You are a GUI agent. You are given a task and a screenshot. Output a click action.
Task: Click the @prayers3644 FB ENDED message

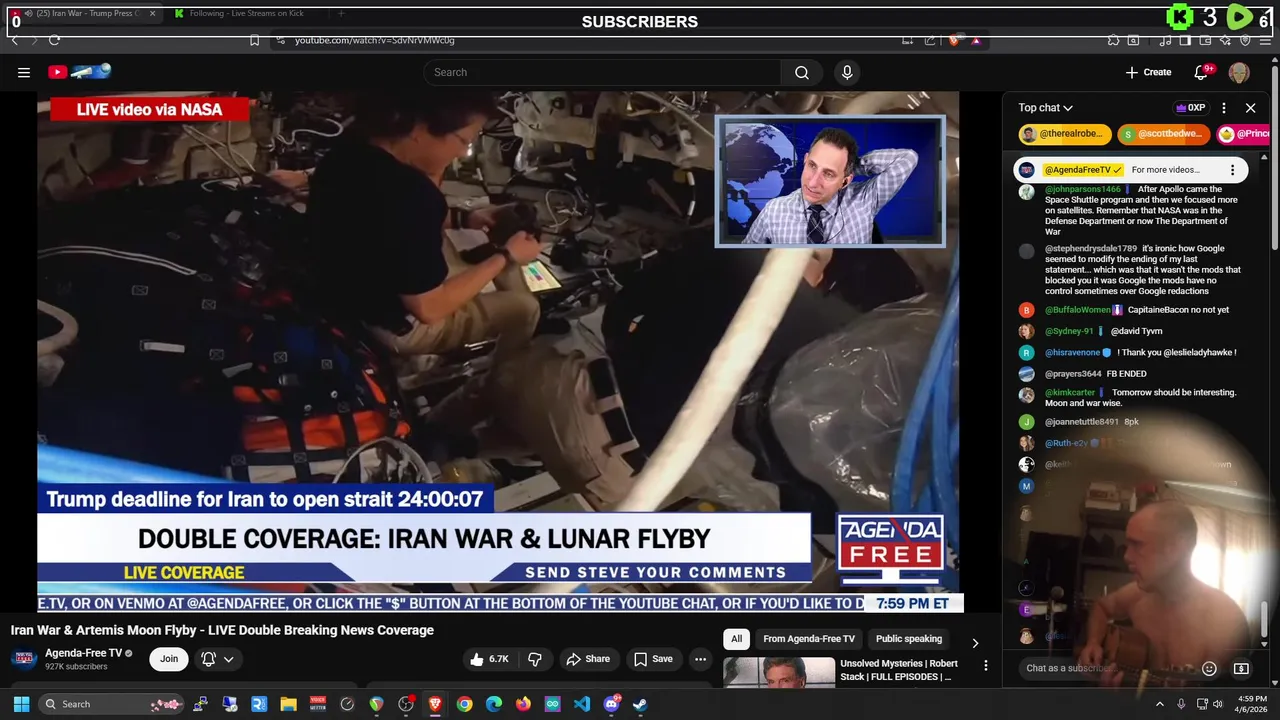(1127, 374)
